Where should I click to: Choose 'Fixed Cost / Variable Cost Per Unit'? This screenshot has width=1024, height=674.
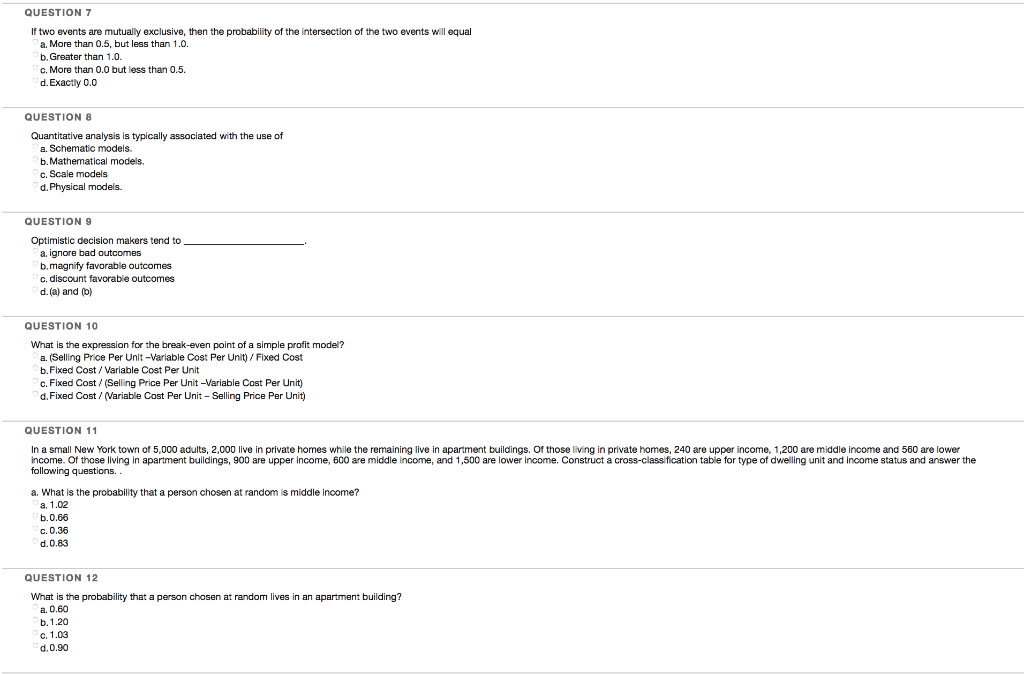33,370
